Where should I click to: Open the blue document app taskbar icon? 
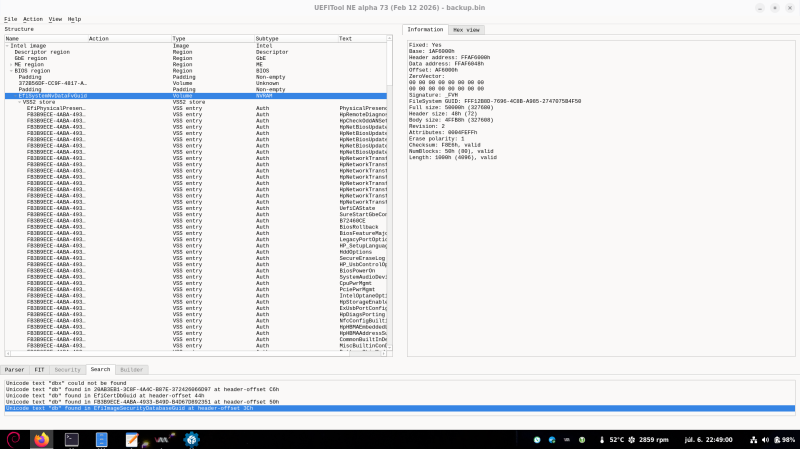tap(102, 439)
